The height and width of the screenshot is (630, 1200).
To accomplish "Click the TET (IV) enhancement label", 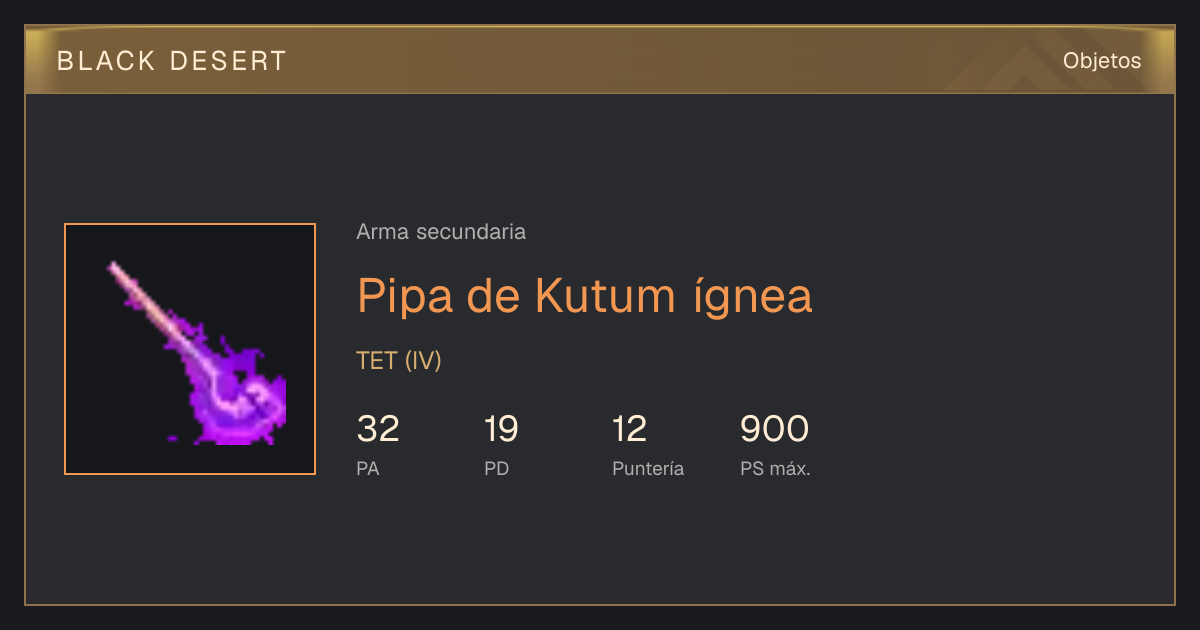I will (x=399, y=361).
